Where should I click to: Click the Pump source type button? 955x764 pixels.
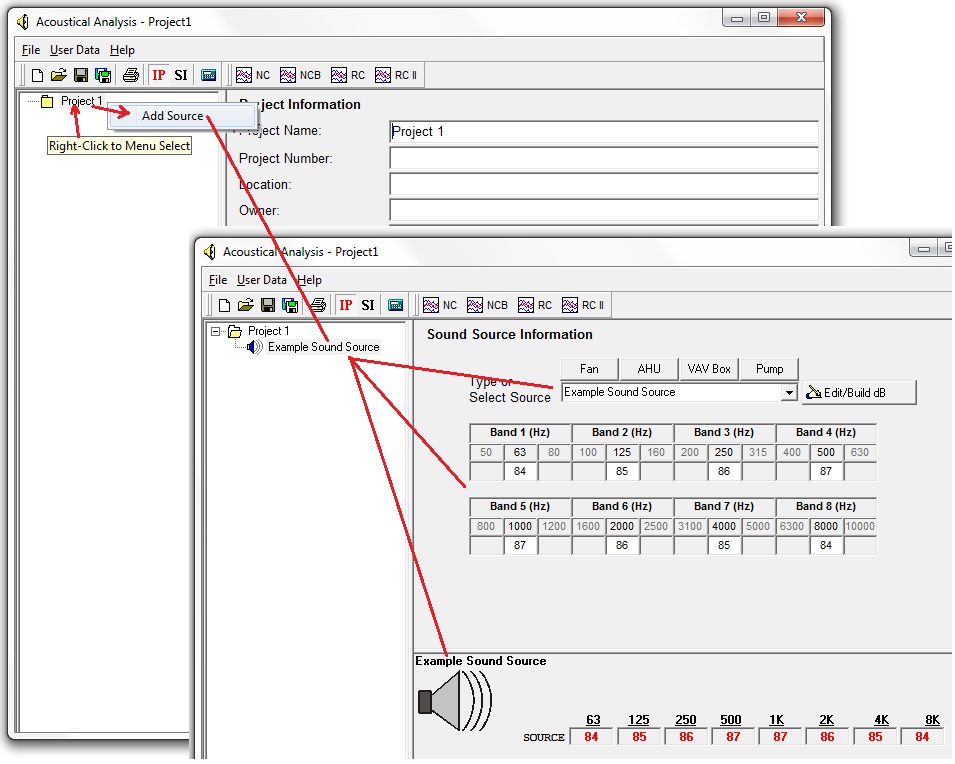coord(769,369)
